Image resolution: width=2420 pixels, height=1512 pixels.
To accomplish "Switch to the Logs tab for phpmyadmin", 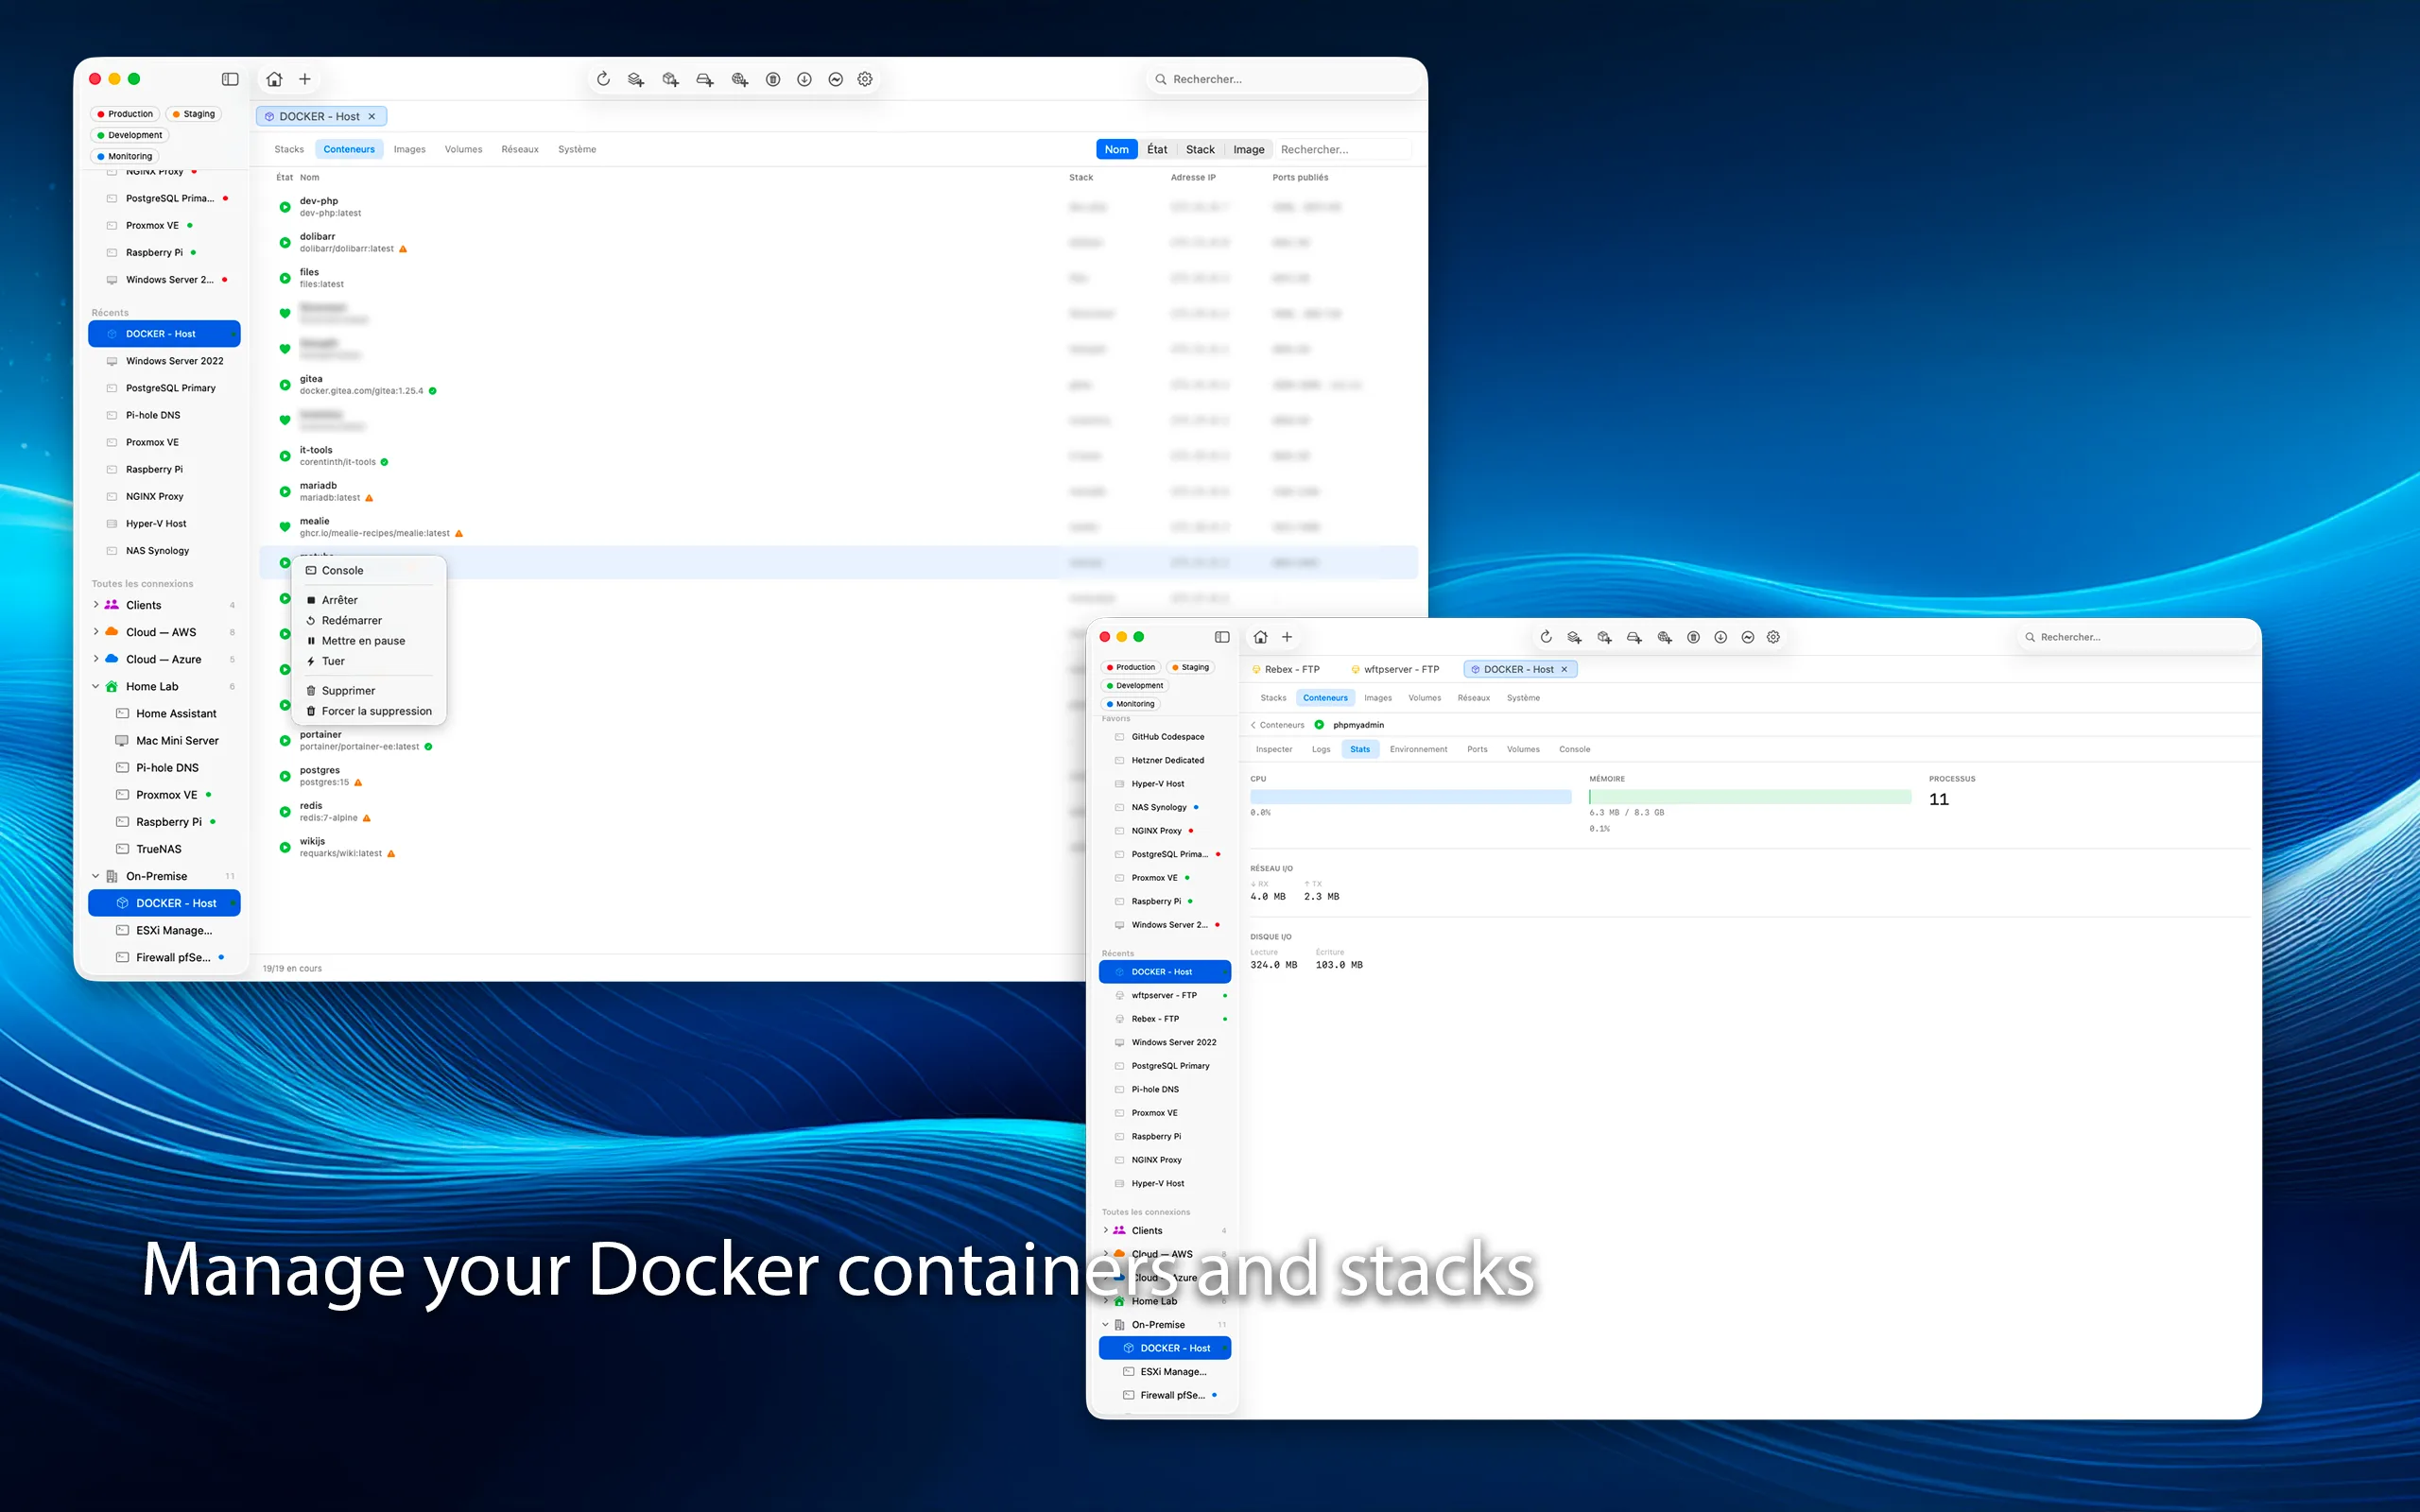I will 1321,748.
